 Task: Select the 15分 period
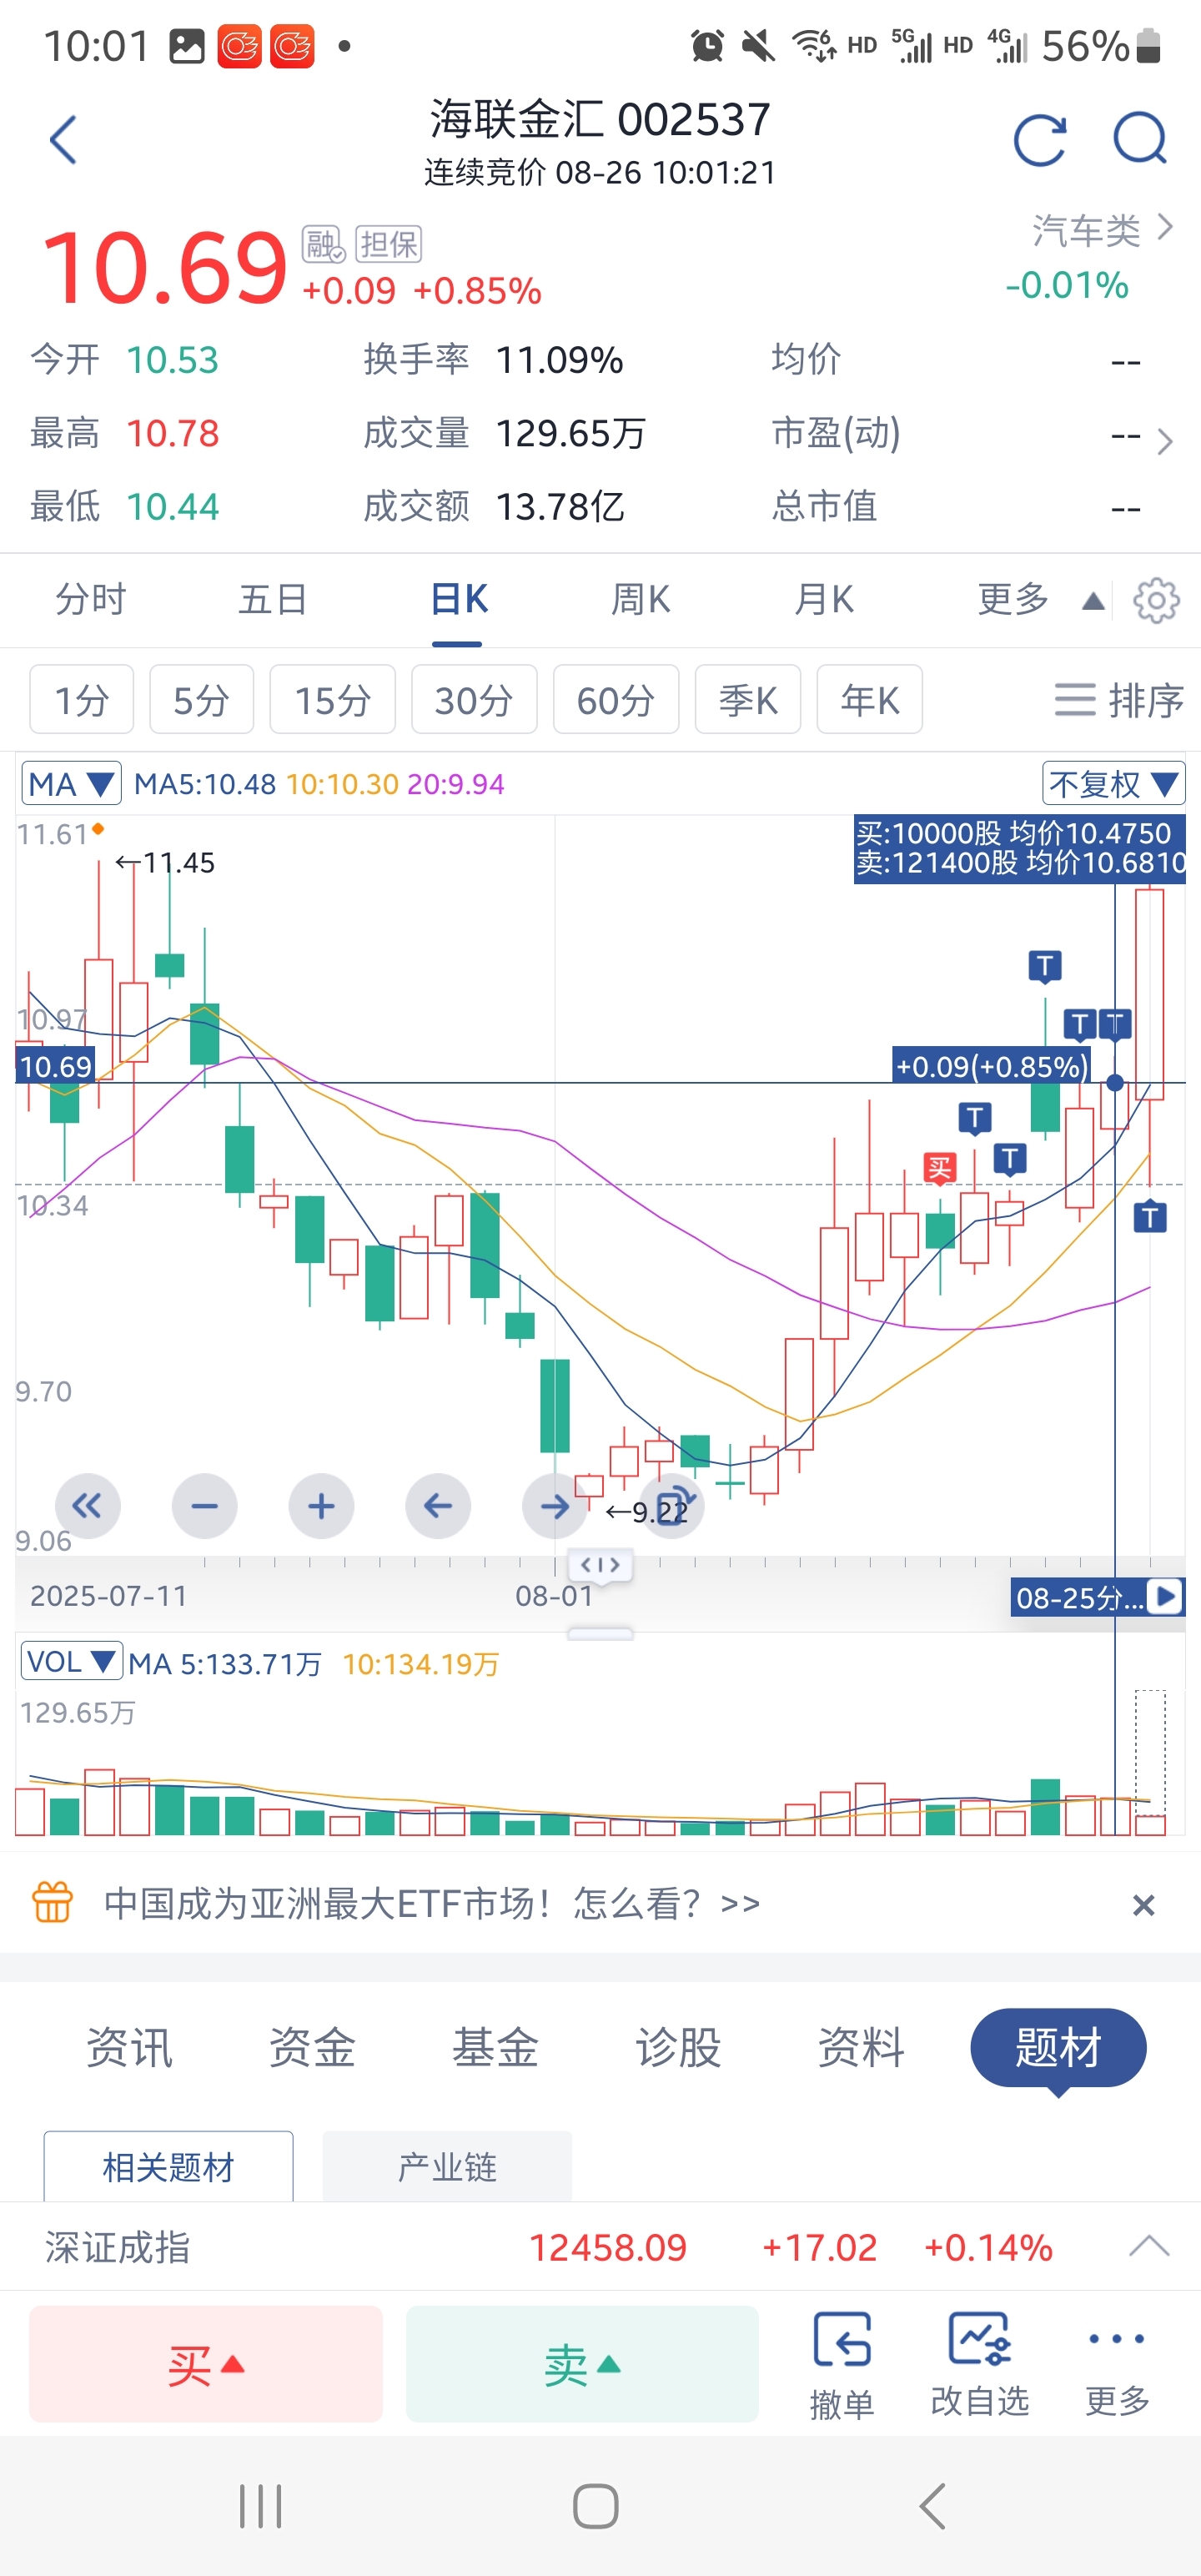click(333, 700)
